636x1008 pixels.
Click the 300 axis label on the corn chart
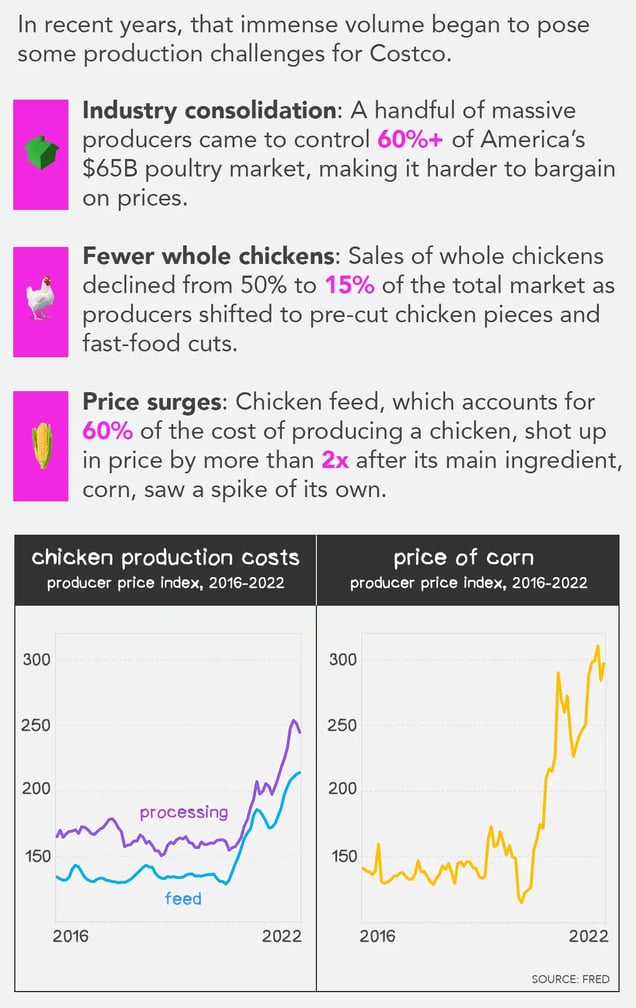(343, 660)
